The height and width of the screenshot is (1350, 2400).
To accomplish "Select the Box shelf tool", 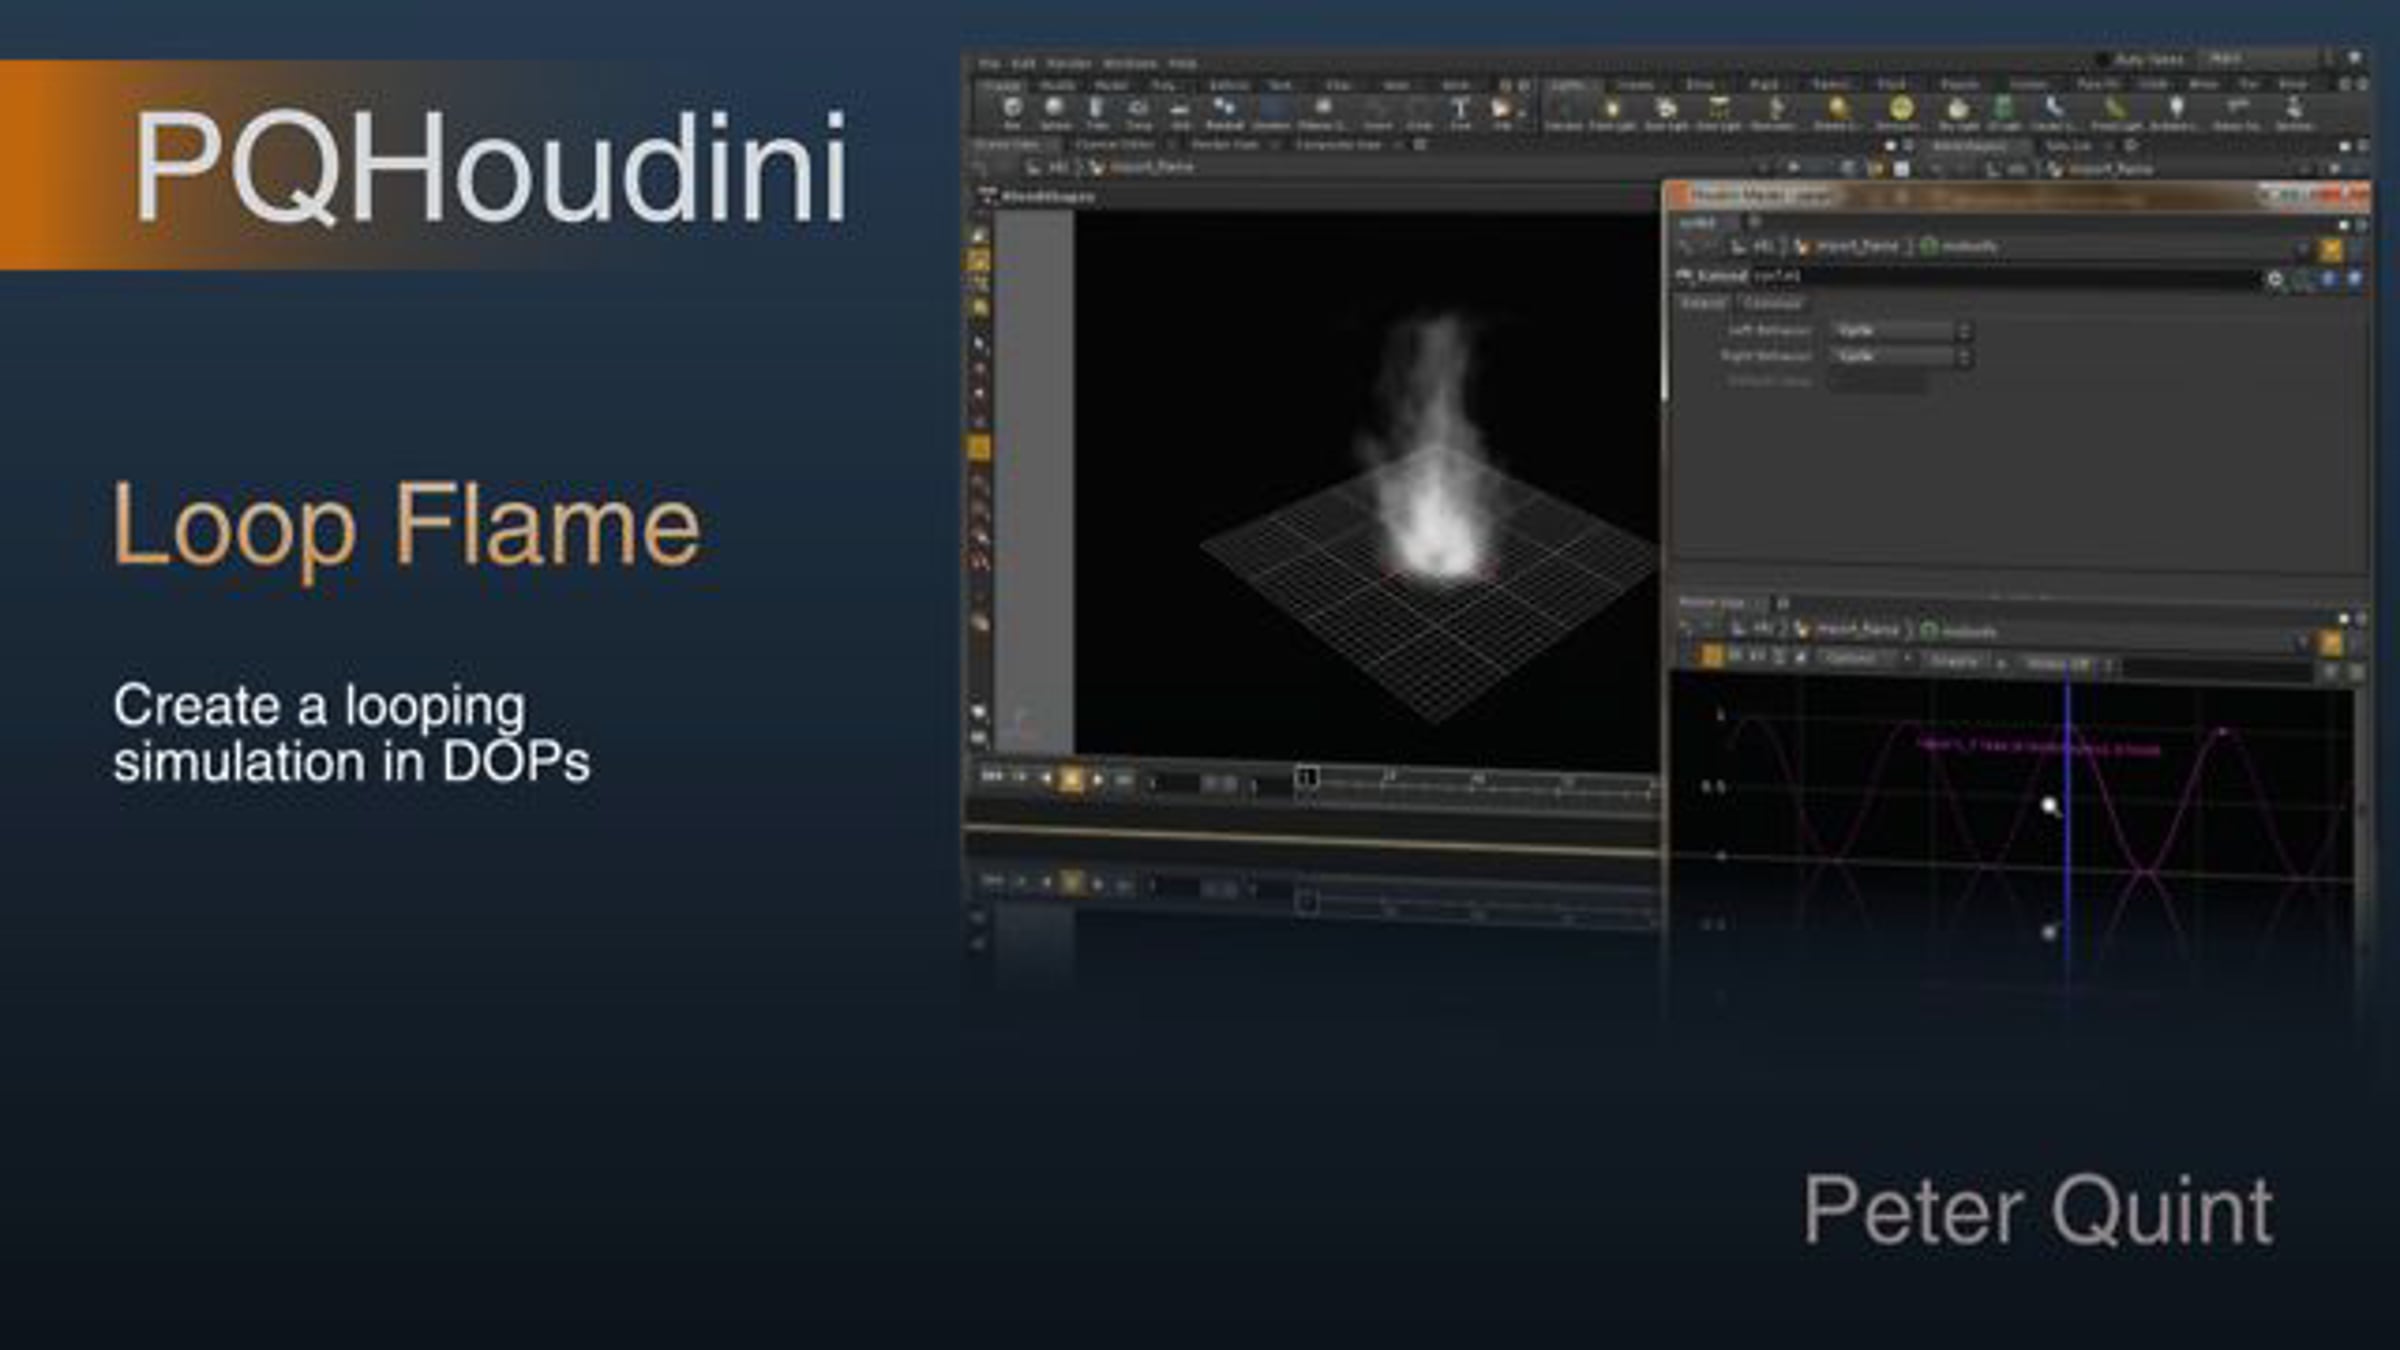I will (1012, 112).
